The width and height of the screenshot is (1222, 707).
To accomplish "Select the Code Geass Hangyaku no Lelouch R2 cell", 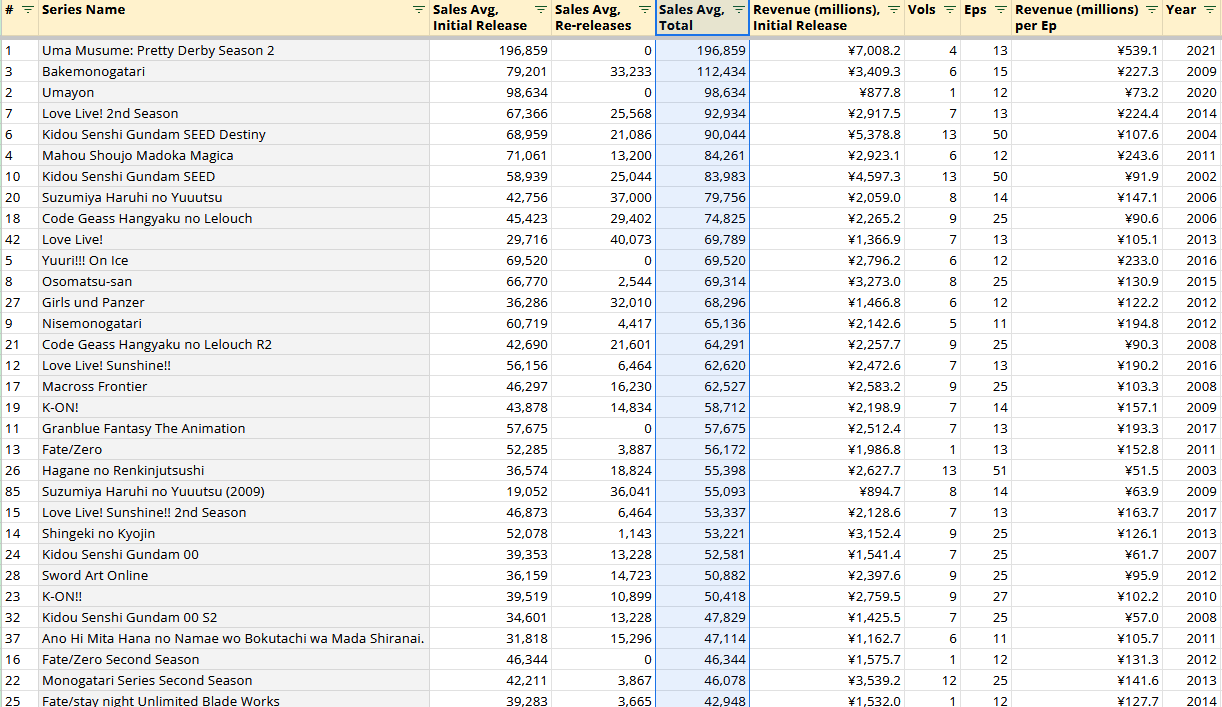I will click(234, 344).
